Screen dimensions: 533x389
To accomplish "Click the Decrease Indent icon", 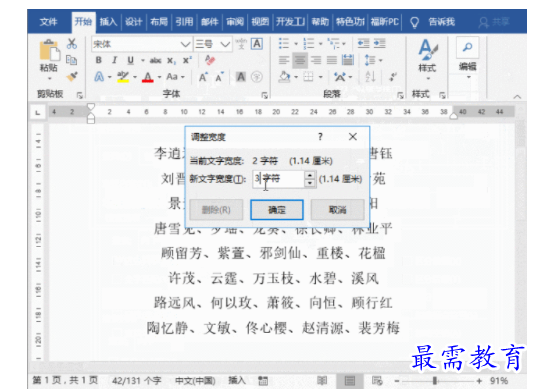I will 363,44.
